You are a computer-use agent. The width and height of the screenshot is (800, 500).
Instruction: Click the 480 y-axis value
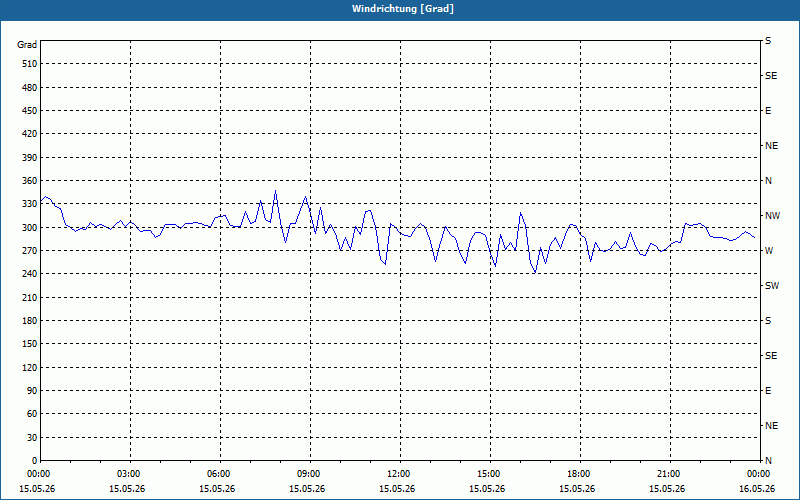point(30,88)
